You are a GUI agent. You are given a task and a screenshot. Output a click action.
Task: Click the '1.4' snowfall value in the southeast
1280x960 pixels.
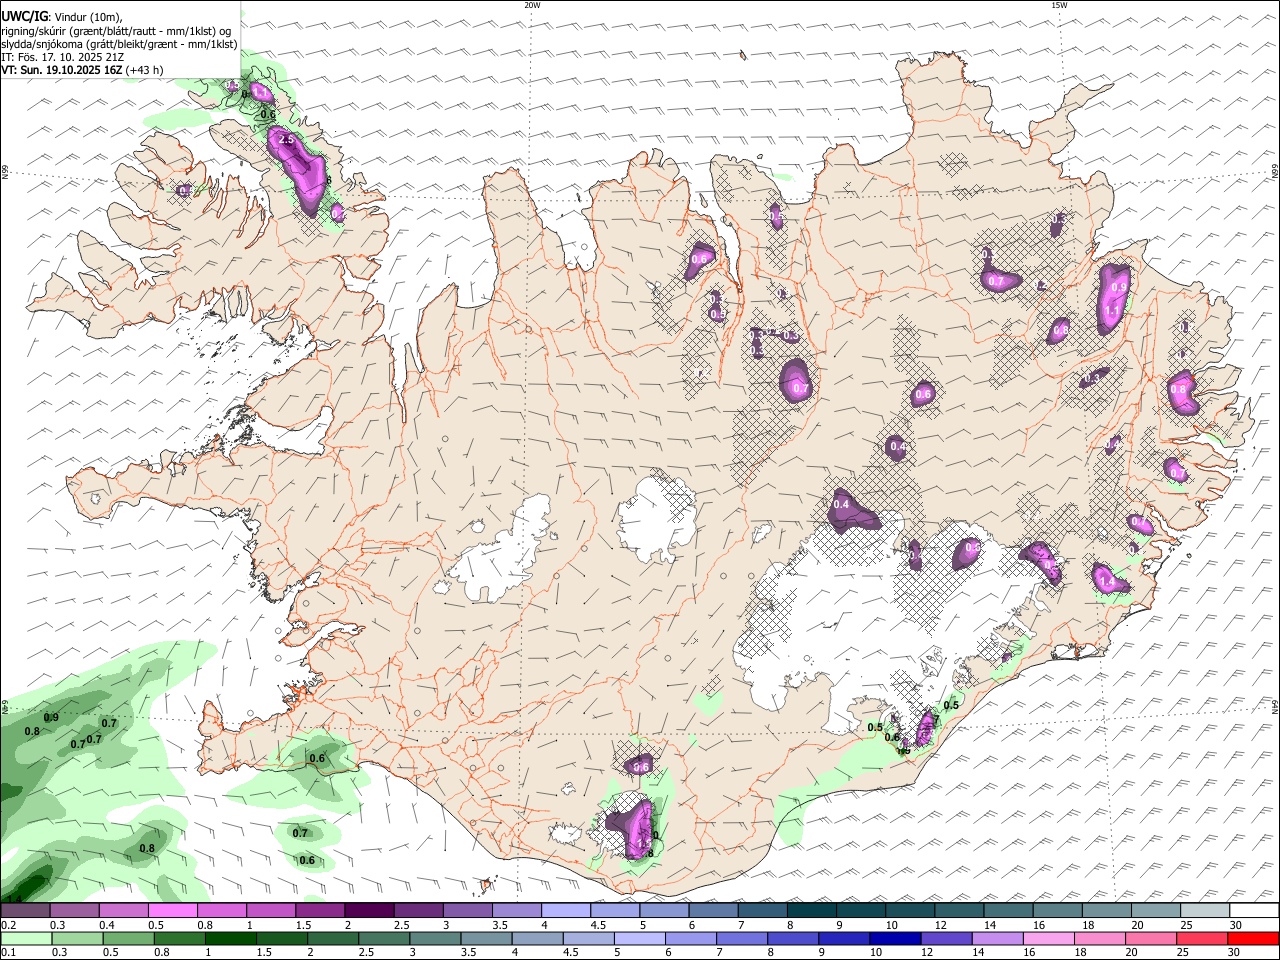coord(1106,581)
